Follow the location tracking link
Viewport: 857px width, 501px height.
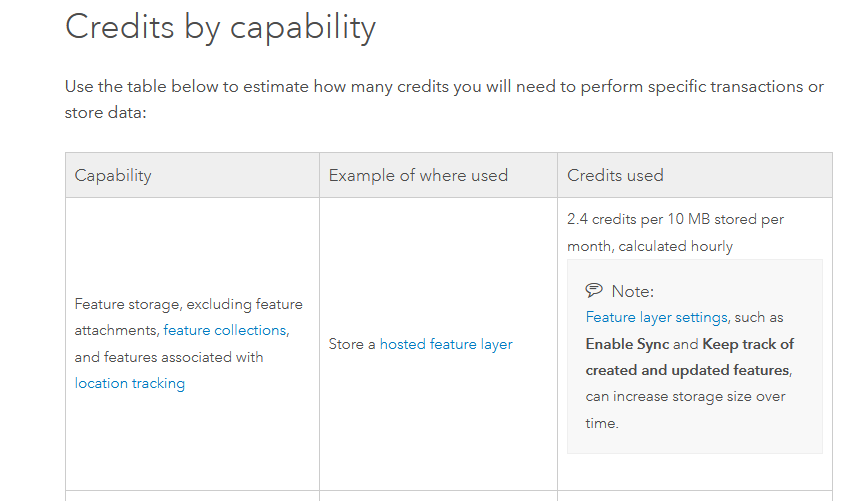tap(130, 383)
